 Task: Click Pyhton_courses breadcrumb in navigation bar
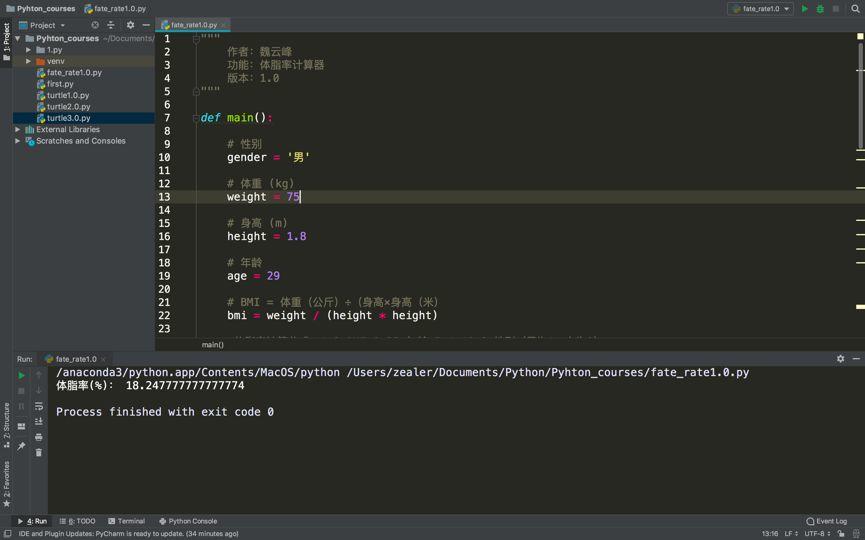click(40, 9)
